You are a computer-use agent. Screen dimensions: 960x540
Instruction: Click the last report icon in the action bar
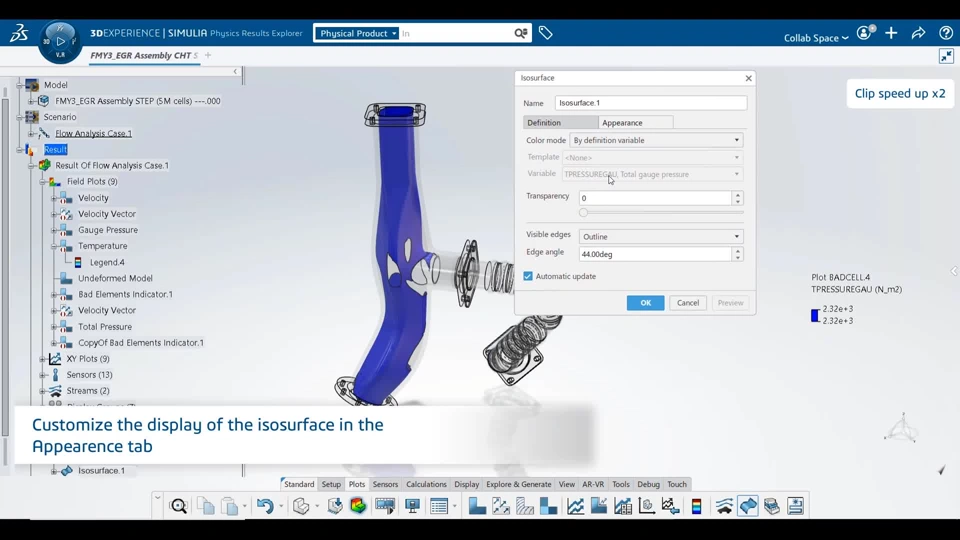(x=795, y=506)
